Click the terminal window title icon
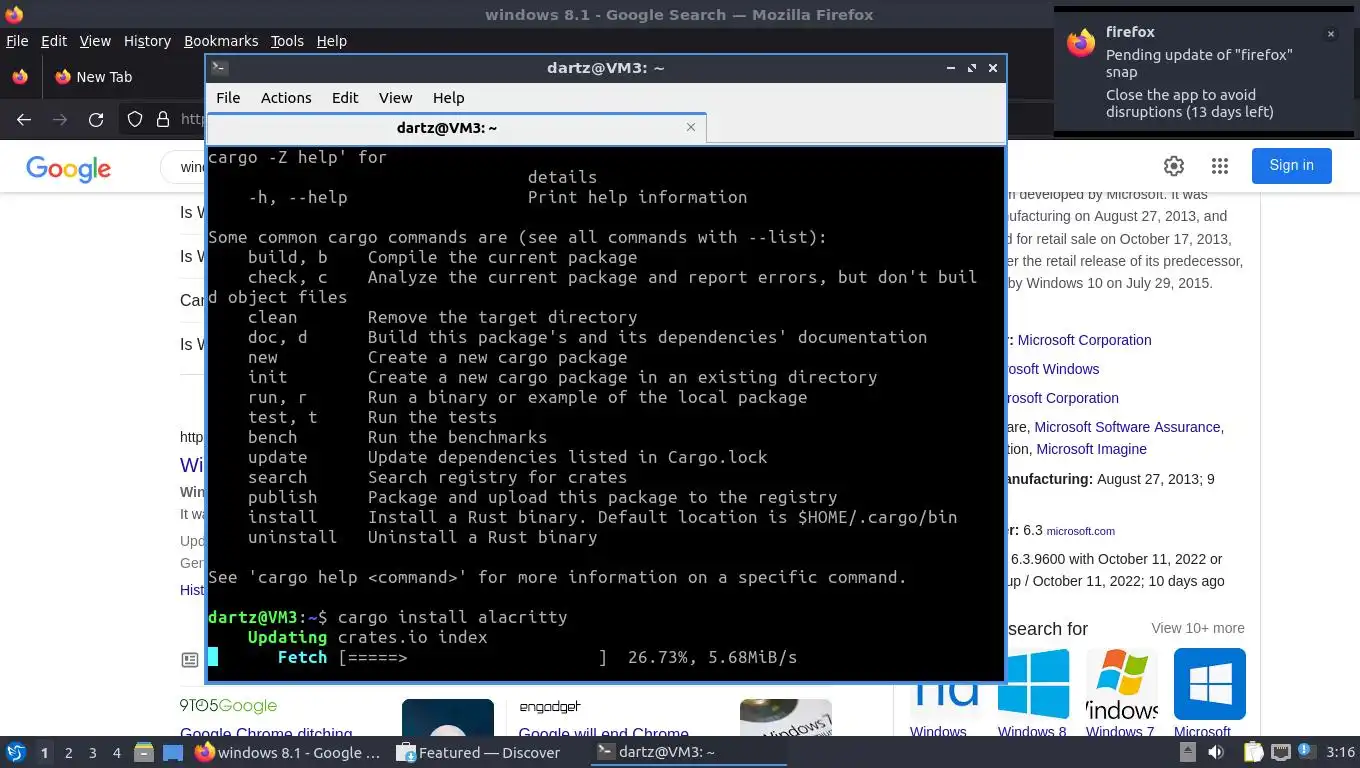The width and height of the screenshot is (1360, 768). click(x=220, y=68)
